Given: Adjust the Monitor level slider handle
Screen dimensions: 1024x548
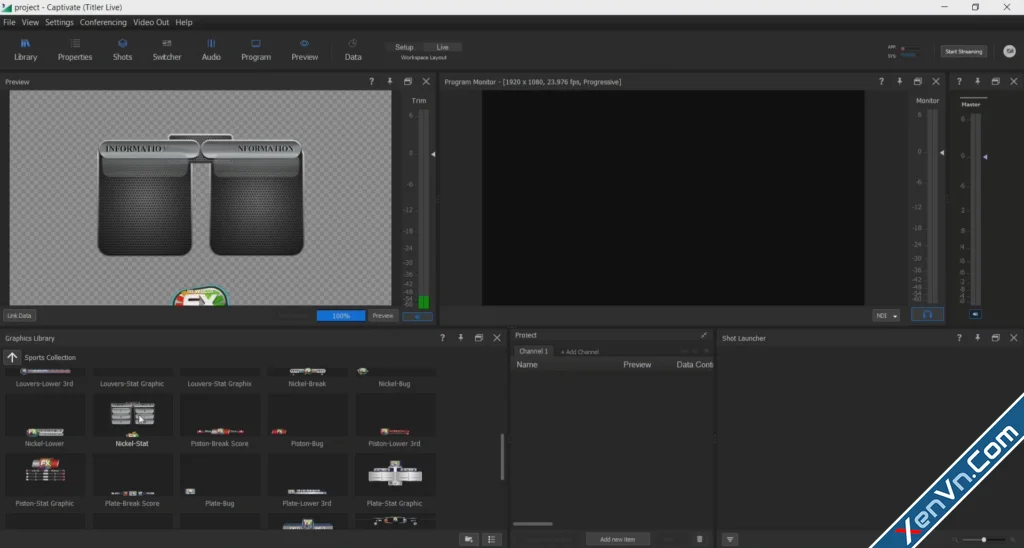Looking at the screenshot, I should click(x=942, y=152).
